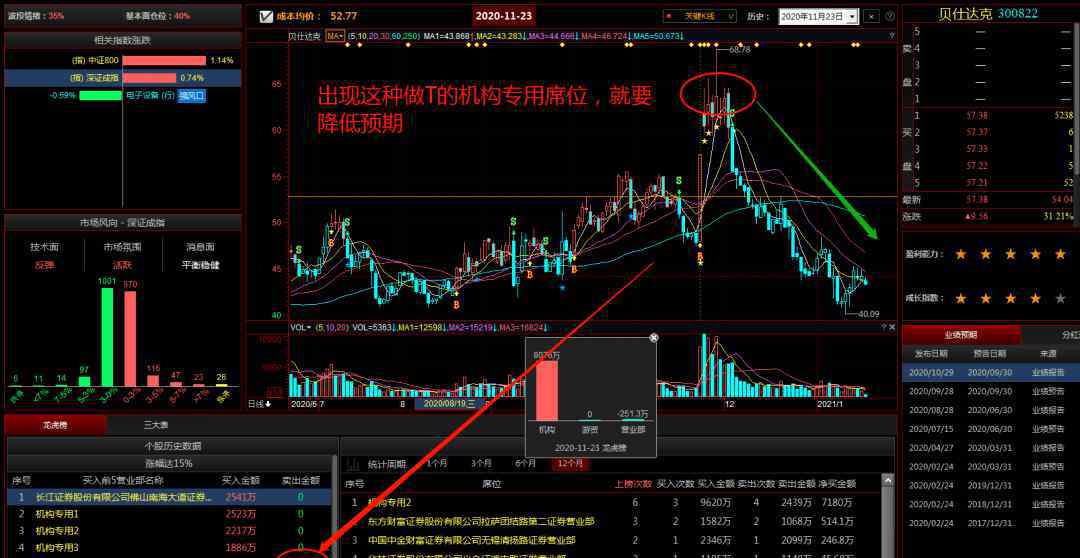Select the 3个月 statistics period
This screenshot has height=558, width=1080.
(481, 464)
